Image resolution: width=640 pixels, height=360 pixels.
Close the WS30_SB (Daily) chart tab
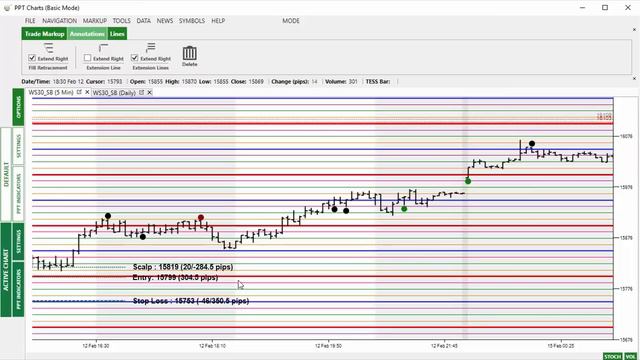click(149, 93)
